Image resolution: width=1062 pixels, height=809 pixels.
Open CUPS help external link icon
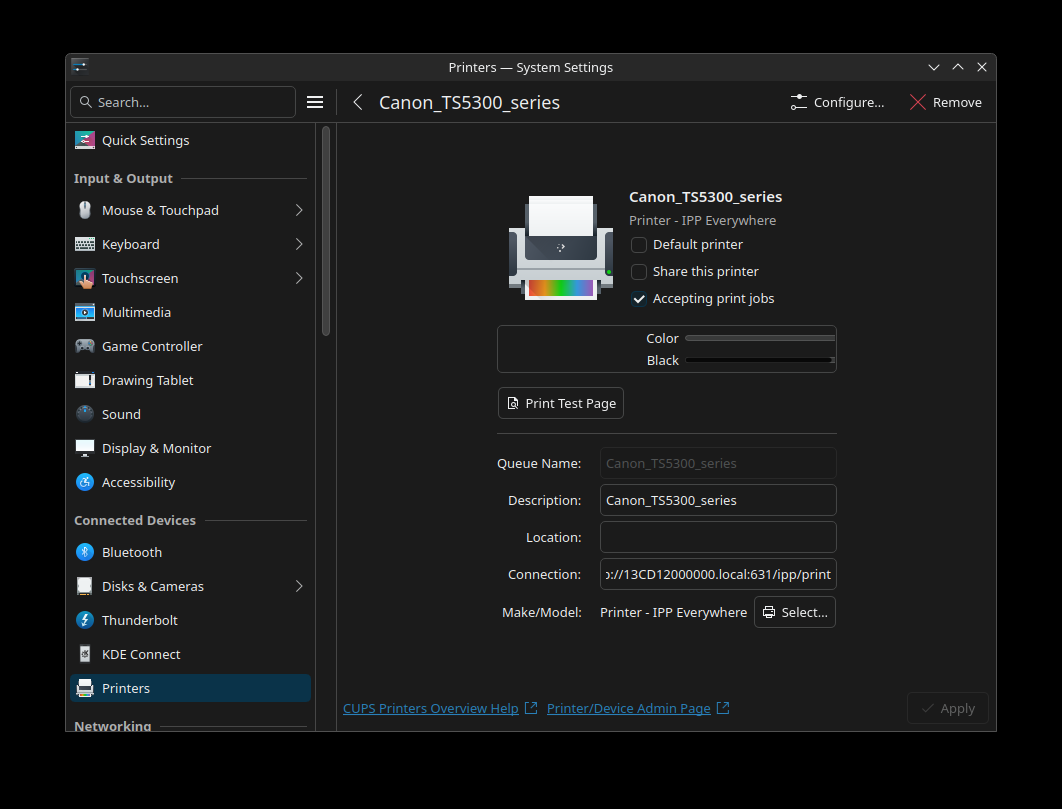click(x=531, y=708)
